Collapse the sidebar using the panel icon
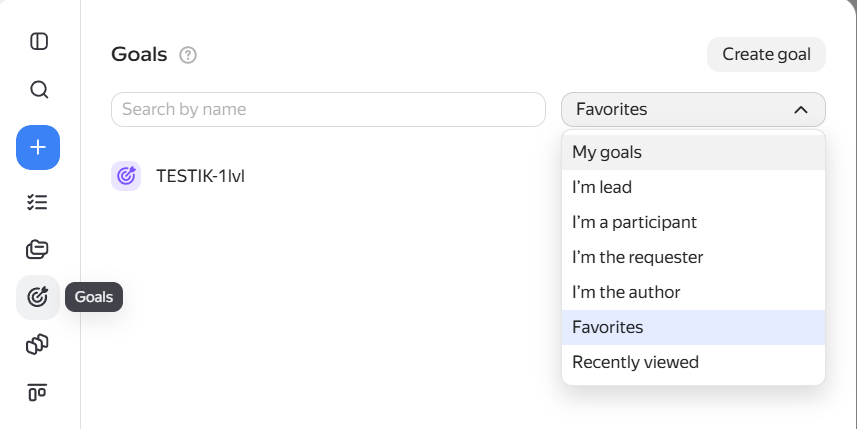 point(38,42)
